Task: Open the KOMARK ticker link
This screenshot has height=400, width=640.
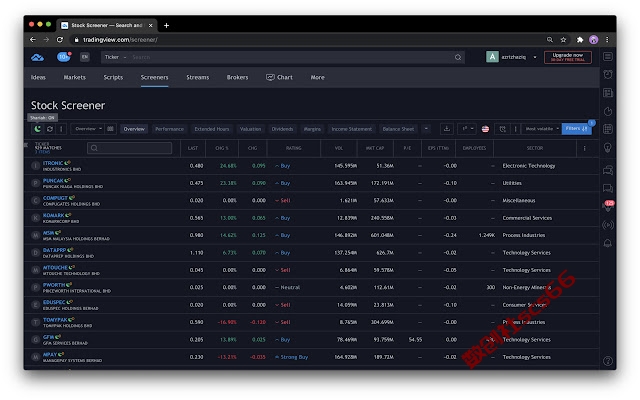Action: (53, 215)
